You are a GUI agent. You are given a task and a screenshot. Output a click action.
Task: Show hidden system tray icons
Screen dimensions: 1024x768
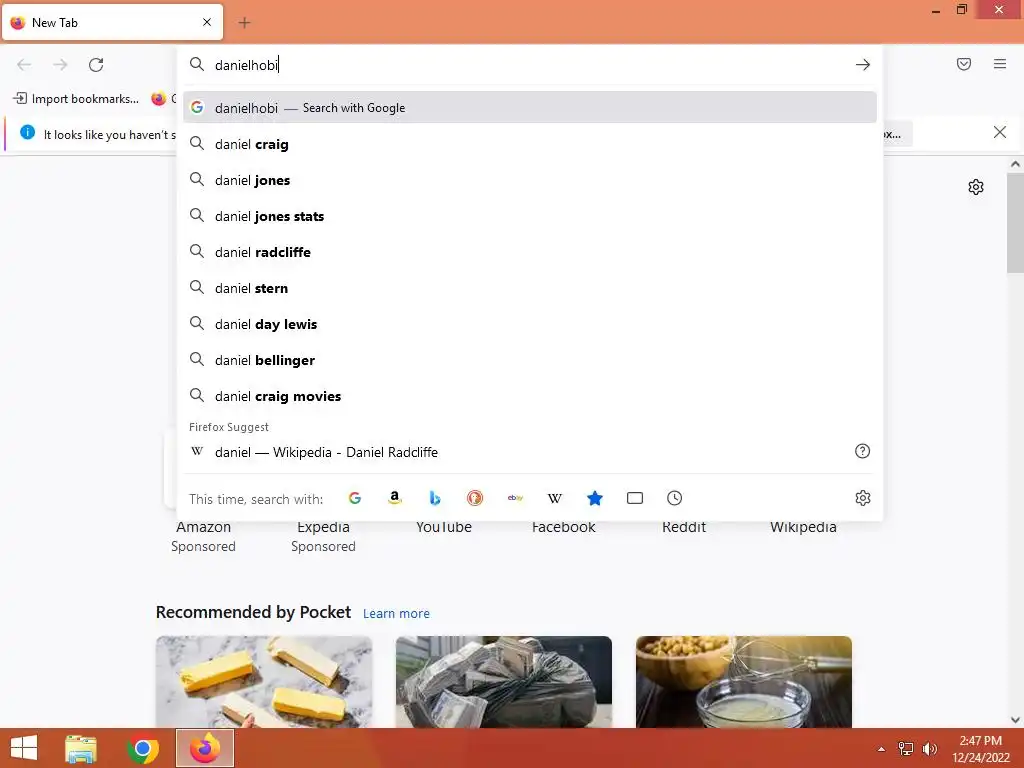(881, 749)
